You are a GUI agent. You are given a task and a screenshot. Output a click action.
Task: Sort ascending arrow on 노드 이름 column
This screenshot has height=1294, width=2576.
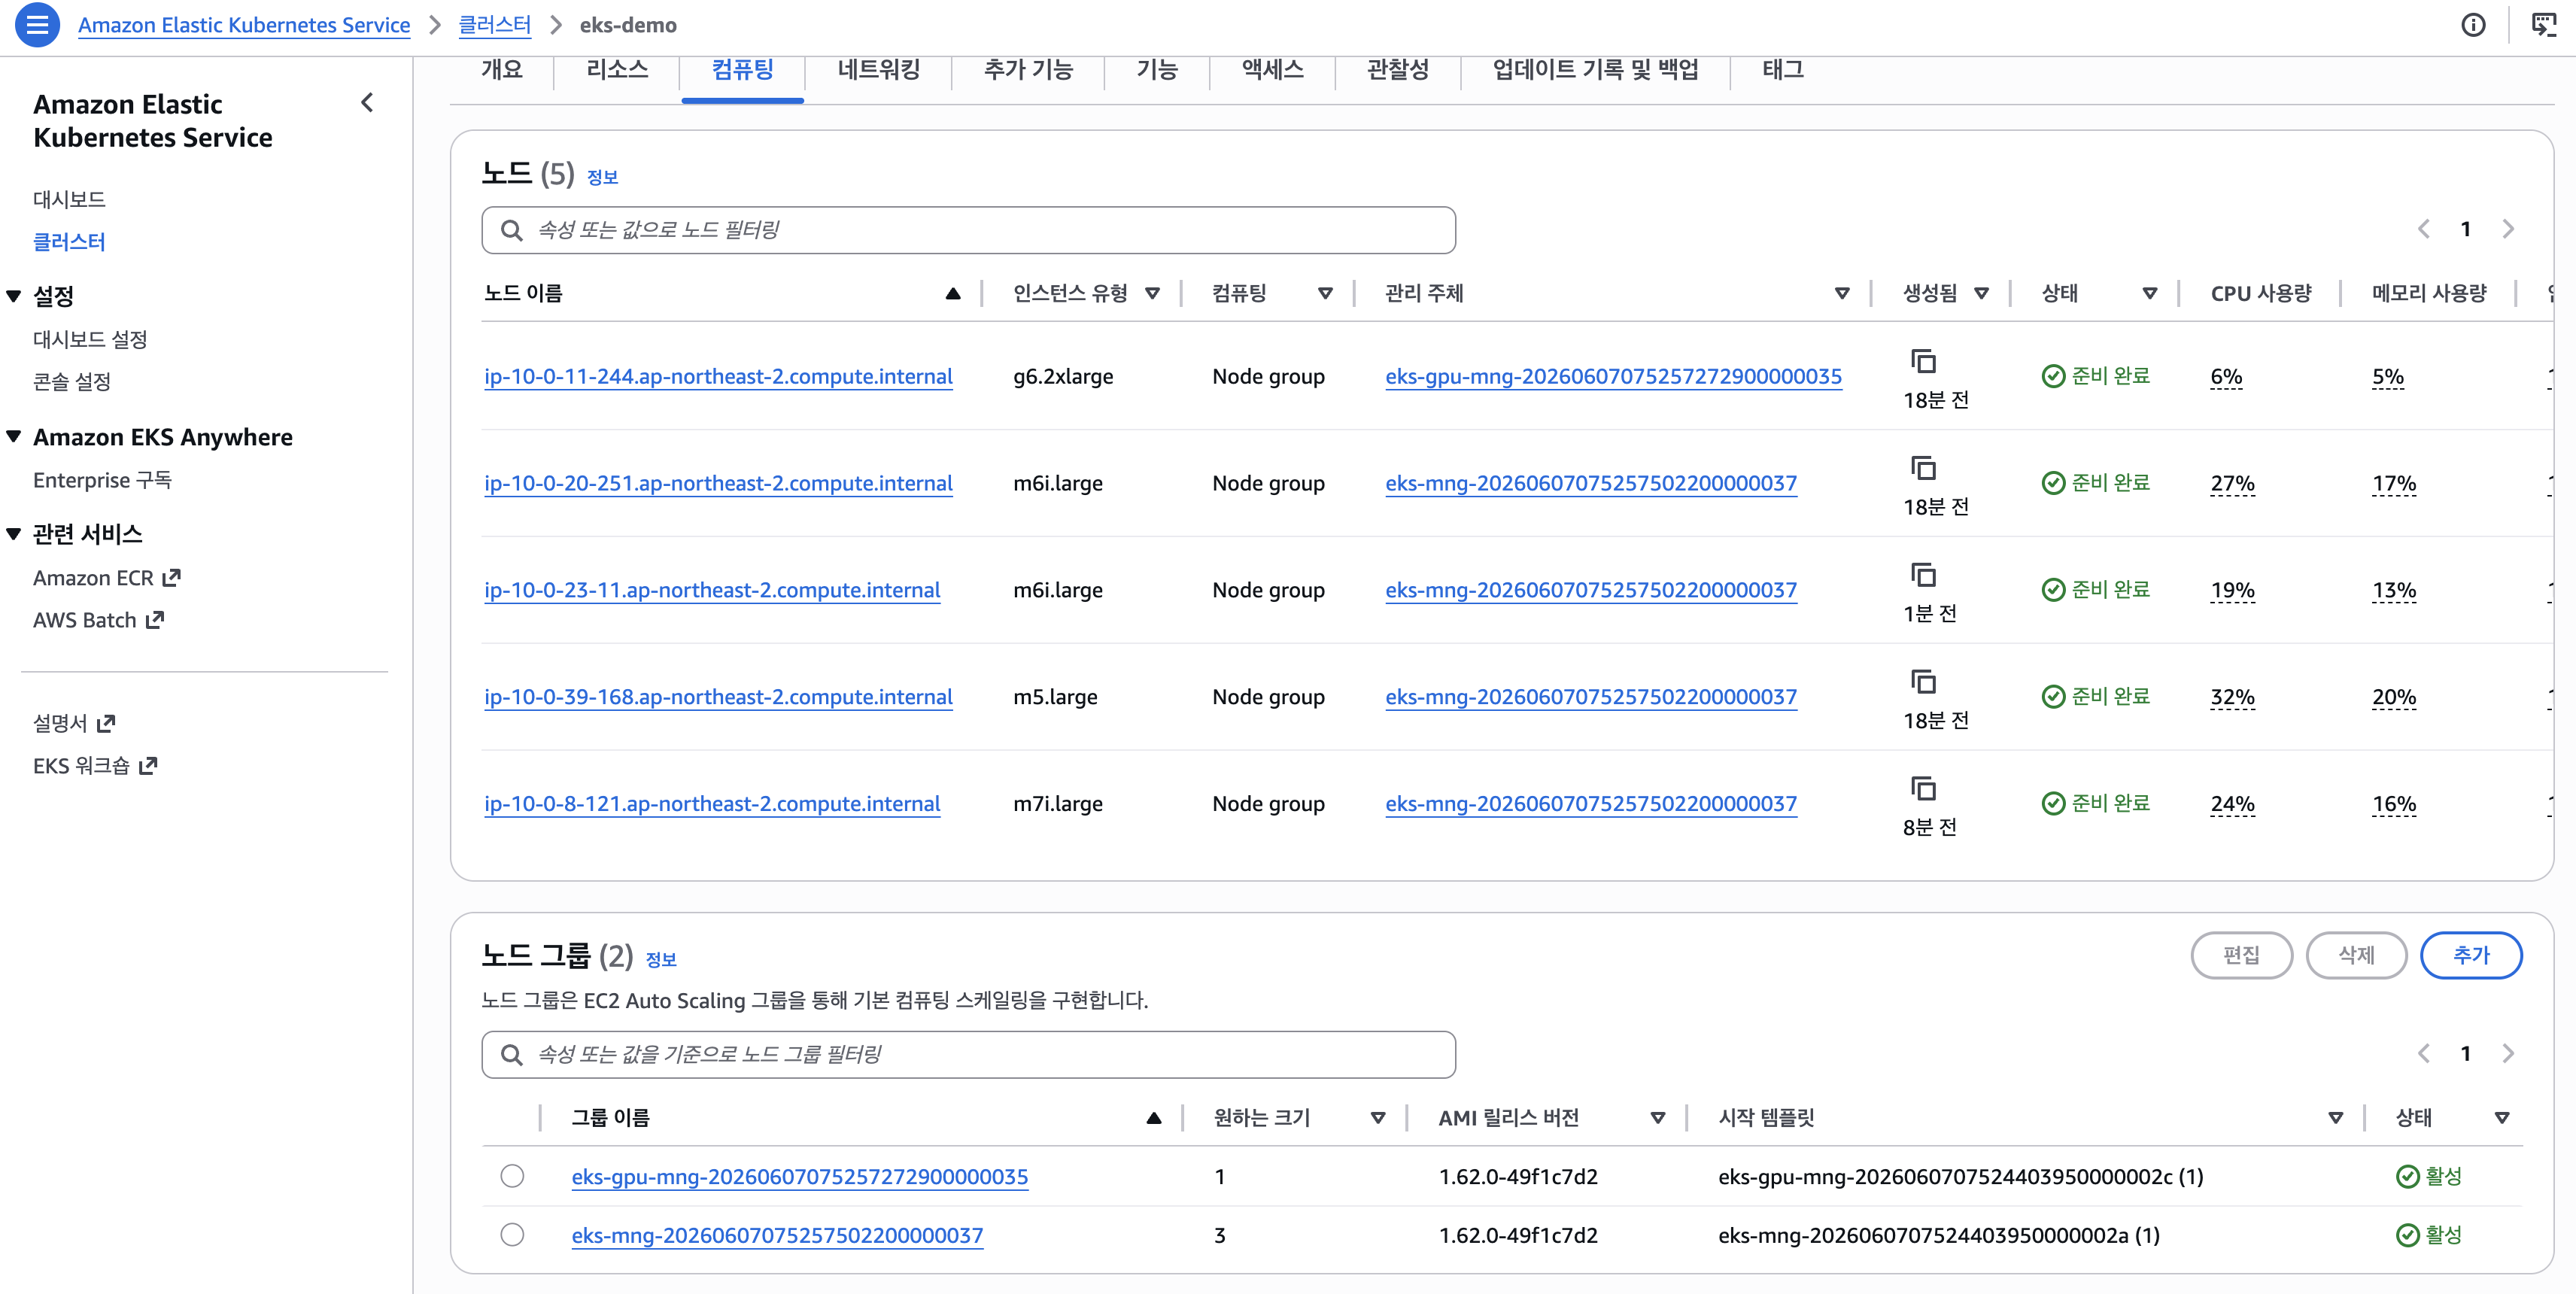[952, 293]
